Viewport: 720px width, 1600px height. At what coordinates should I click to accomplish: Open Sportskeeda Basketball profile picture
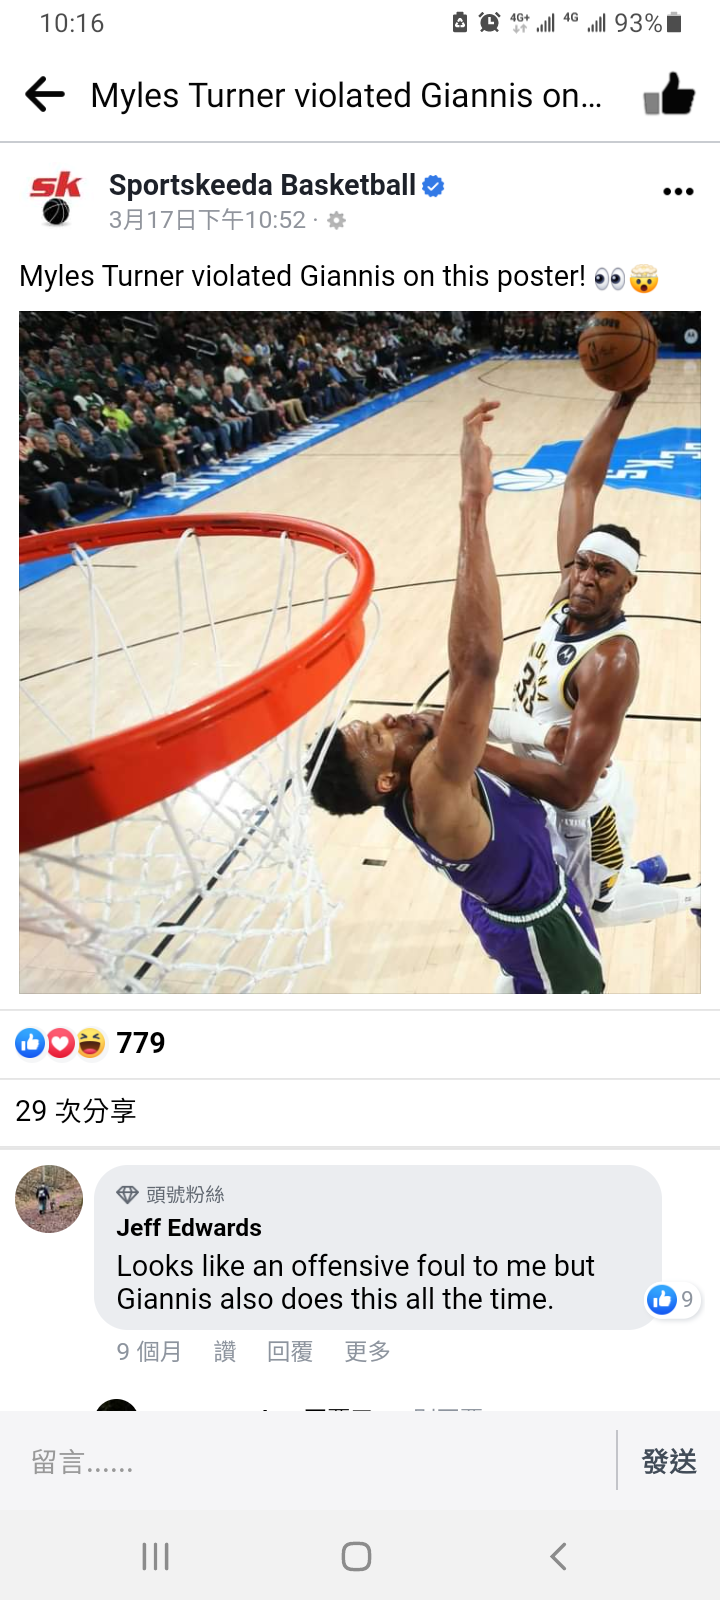pyautogui.click(x=56, y=198)
